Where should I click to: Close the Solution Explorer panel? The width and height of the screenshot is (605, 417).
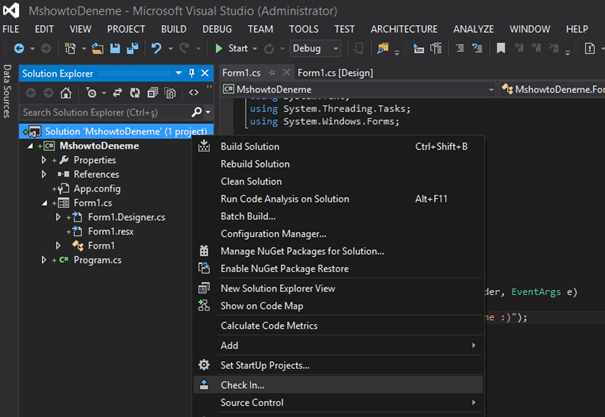(x=205, y=73)
